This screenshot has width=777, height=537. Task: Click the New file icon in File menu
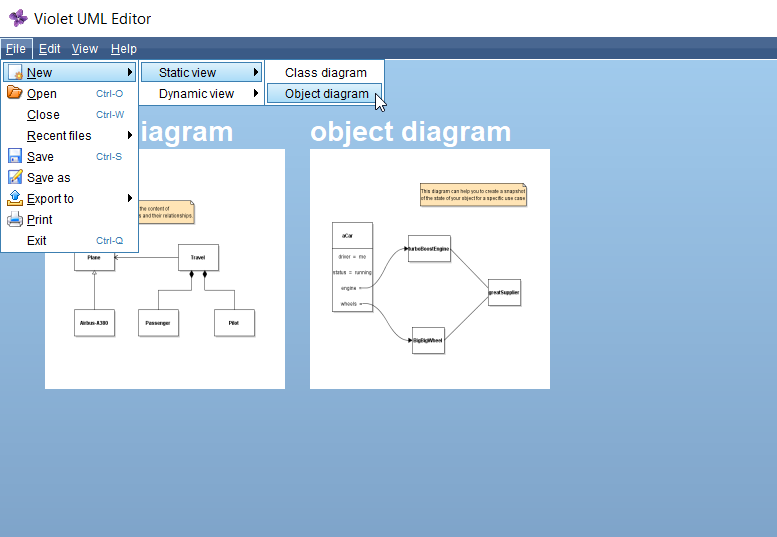pyautogui.click(x=15, y=72)
